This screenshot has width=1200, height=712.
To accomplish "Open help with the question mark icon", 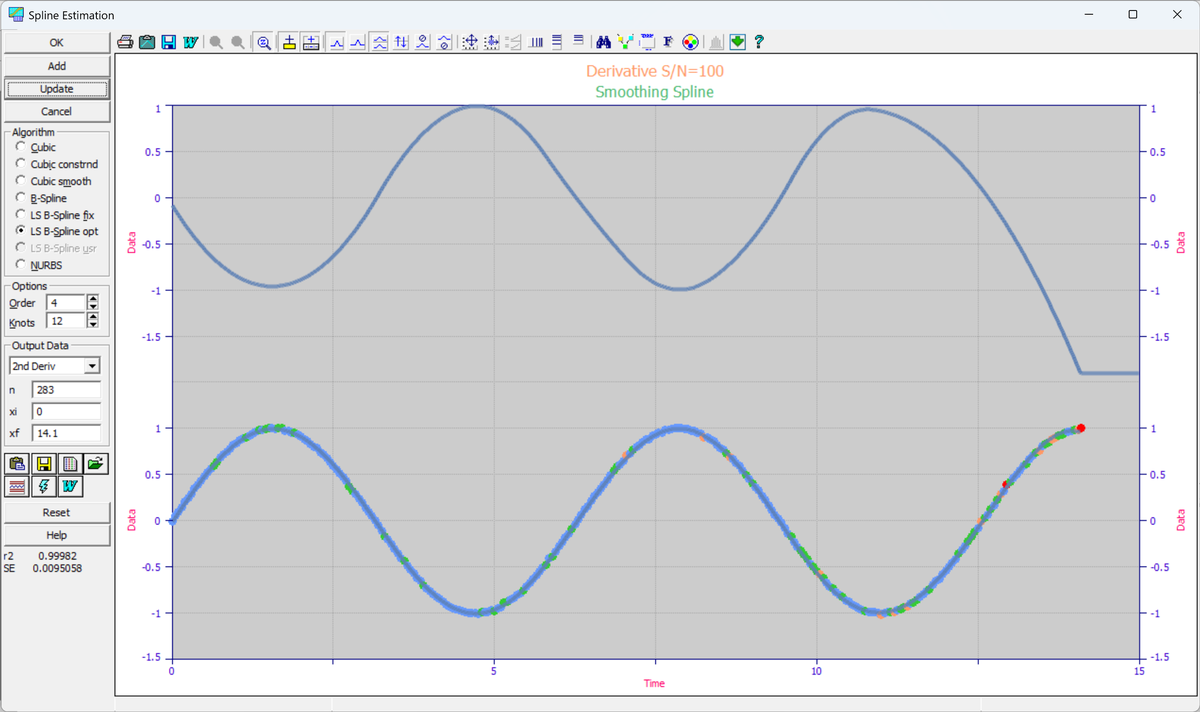I will pyautogui.click(x=760, y=42).
